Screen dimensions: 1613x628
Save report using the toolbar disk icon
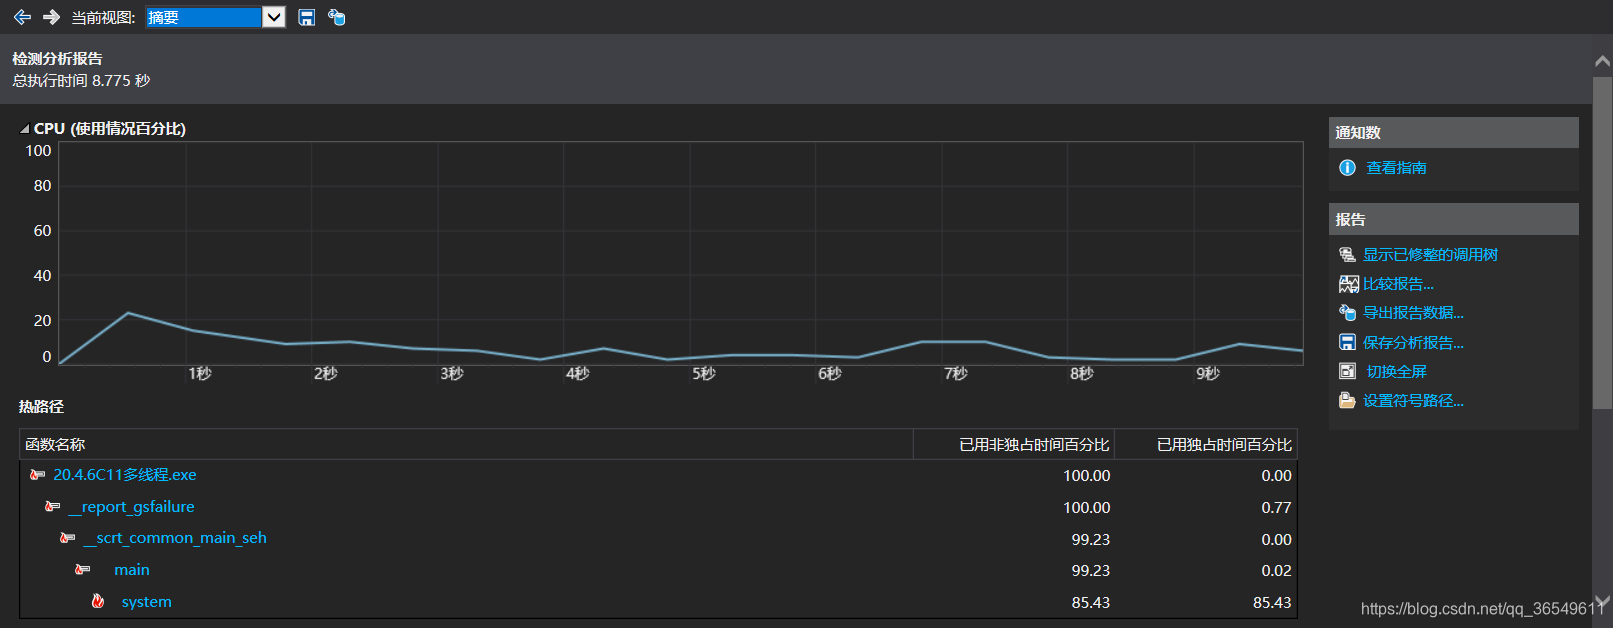click(307, 17)
